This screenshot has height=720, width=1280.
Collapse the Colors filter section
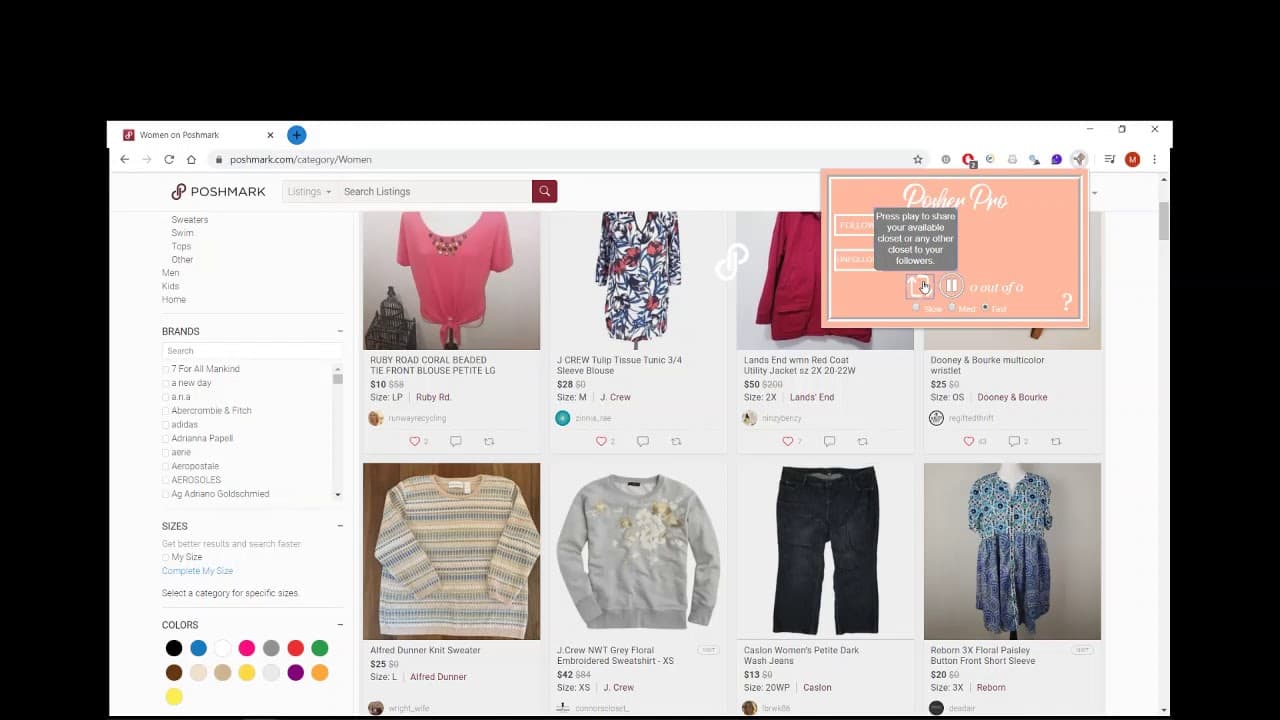click(340, 625)
